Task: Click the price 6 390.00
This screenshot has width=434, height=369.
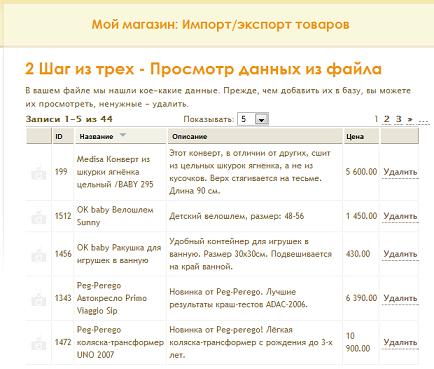Action: pos(361,298)
